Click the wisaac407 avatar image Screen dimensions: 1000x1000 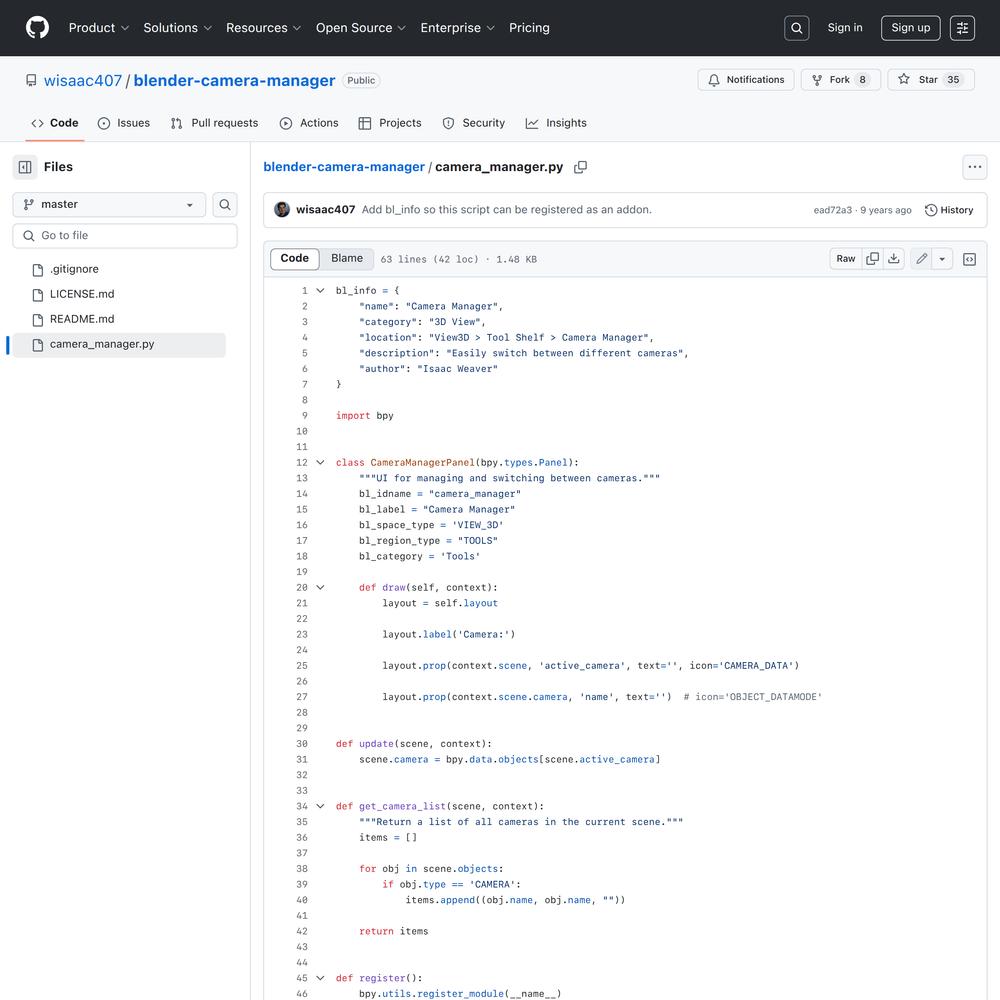282,209
